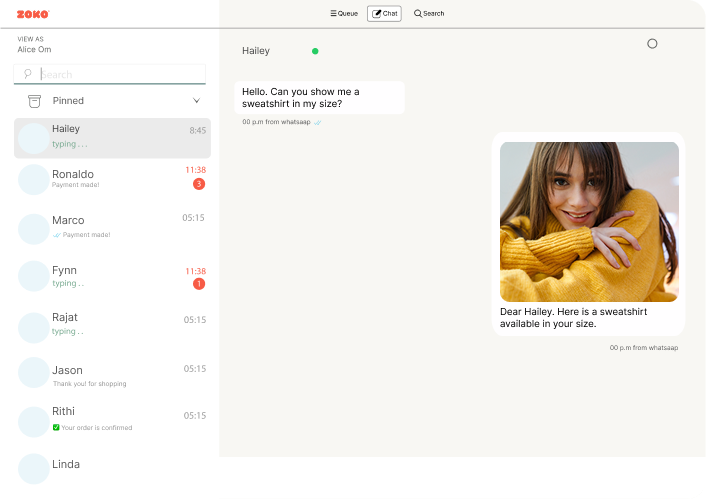The image size is (706, 499).
Task: Select the Chat tab
Action: click(384, 14)
